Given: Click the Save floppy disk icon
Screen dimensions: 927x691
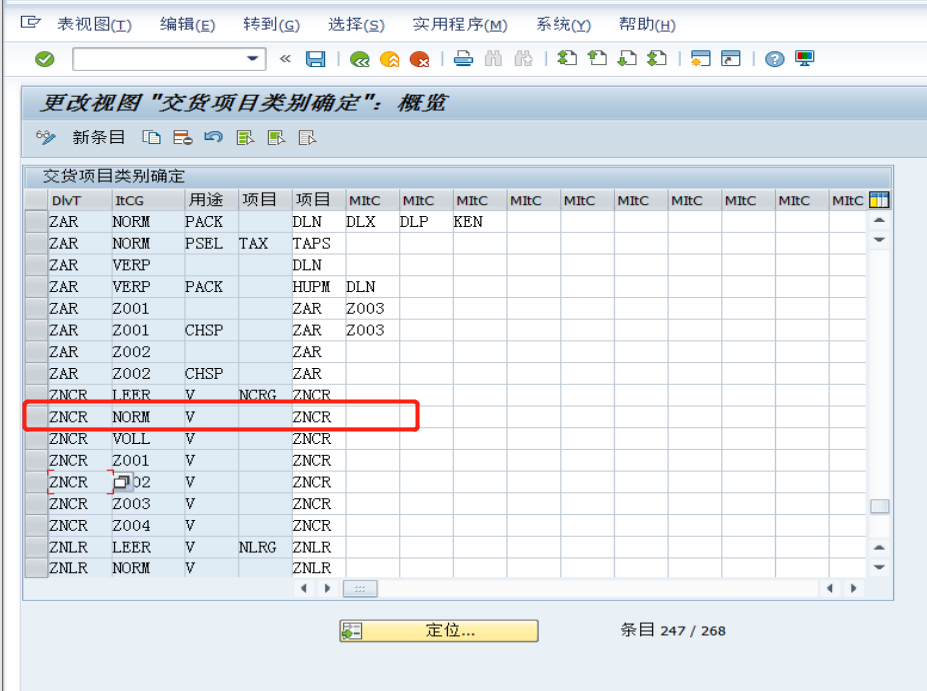Looking at the screenshot, I should pos(315,59).
